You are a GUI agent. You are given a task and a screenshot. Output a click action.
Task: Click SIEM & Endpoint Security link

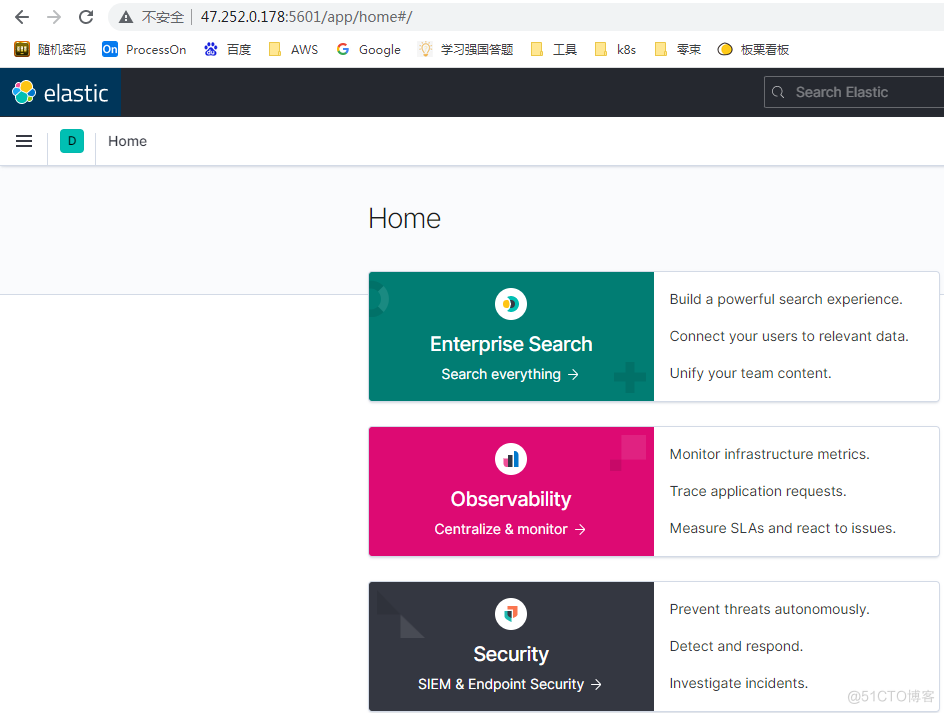[x=510, y=684]
